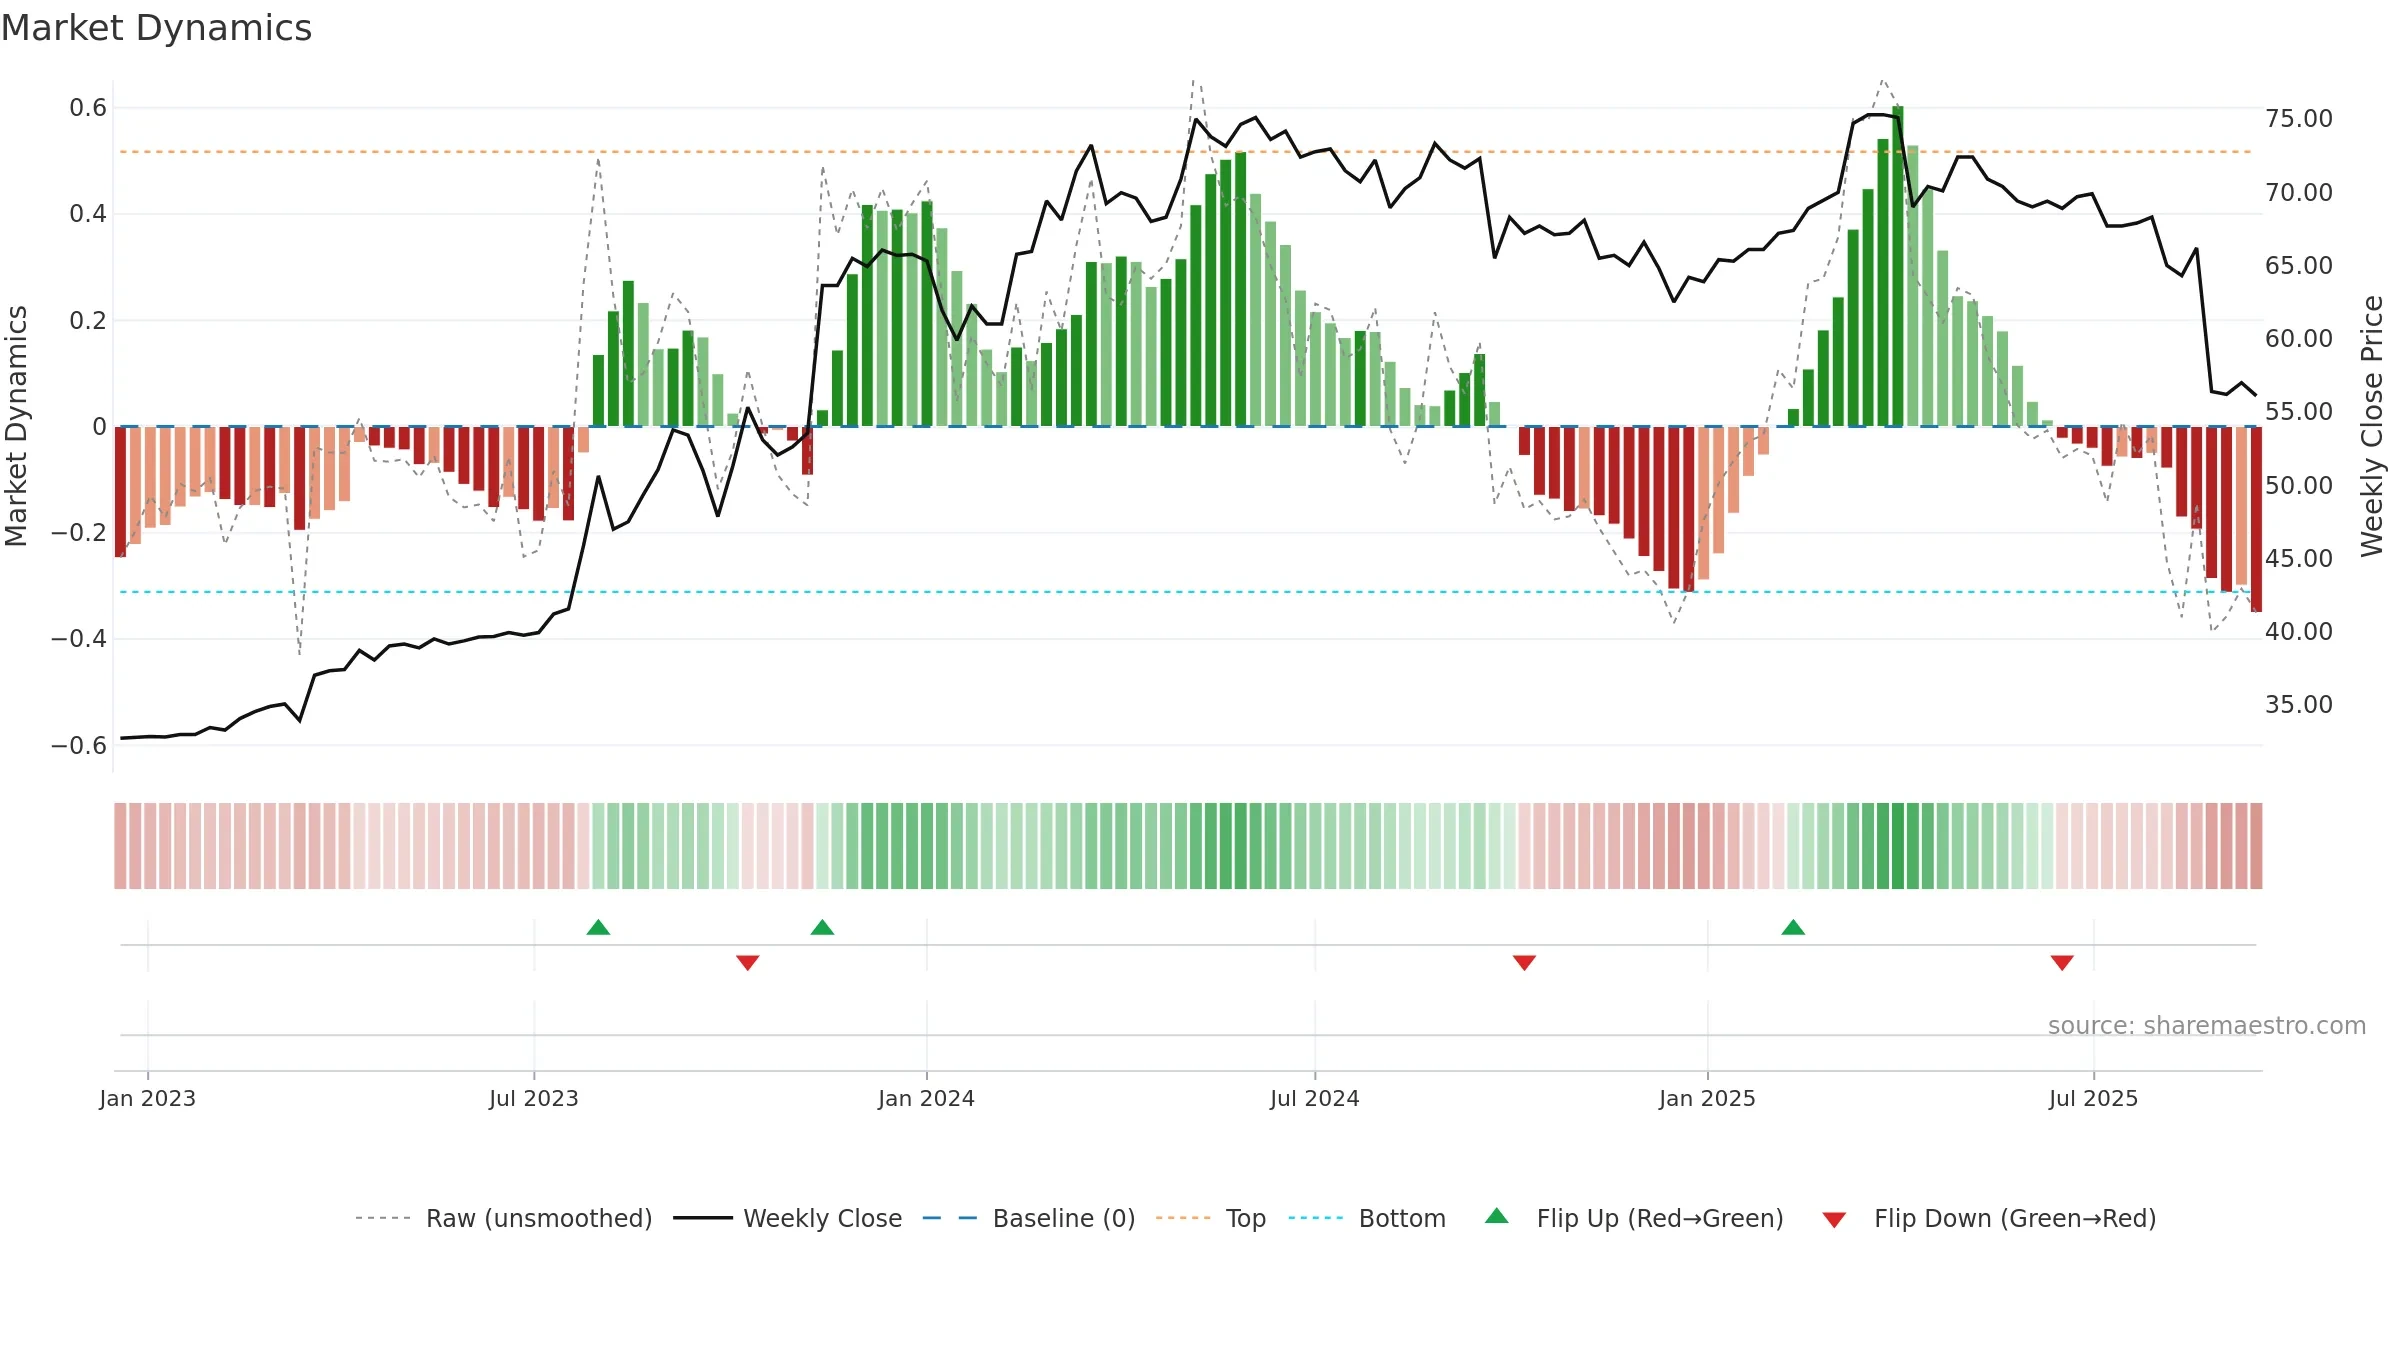Toggle the Baseline (0) legend entry
The height and width of the screenshot is (1350, 2400).
coord(1029,1218)
